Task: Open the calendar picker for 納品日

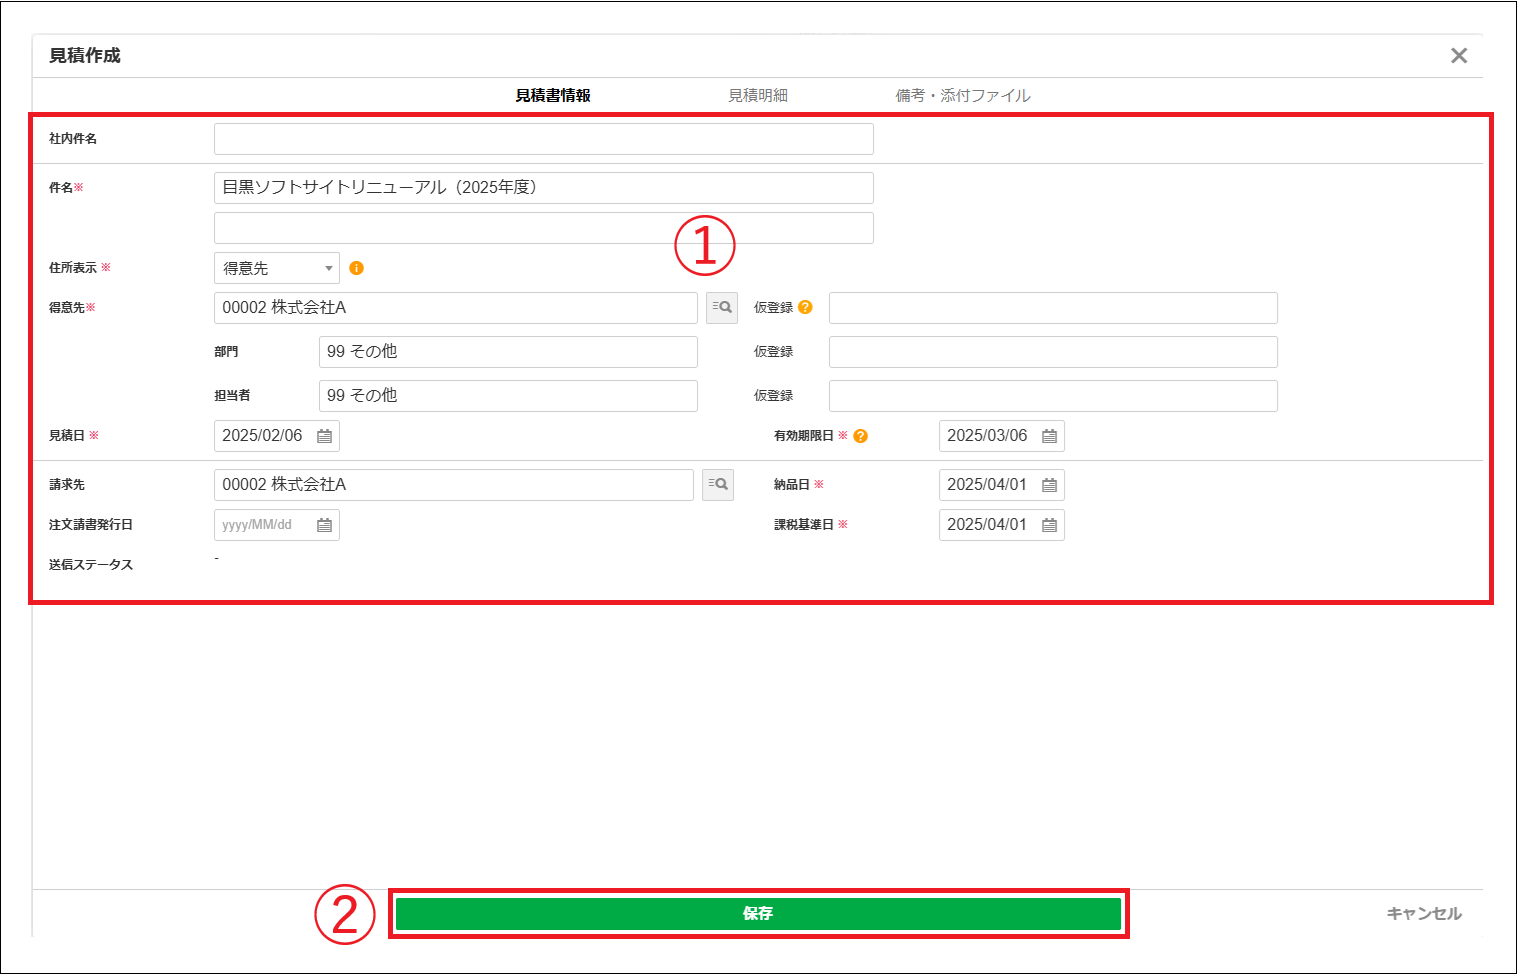Action: click(1048, 485)
